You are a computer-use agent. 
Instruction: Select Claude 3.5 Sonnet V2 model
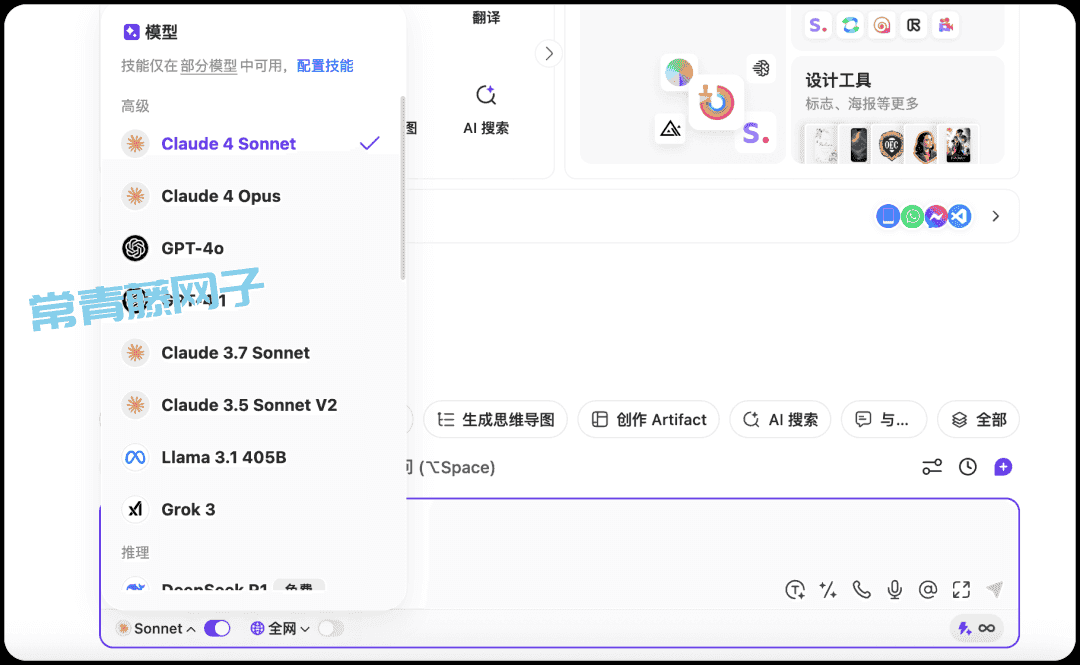pos(253,405)
